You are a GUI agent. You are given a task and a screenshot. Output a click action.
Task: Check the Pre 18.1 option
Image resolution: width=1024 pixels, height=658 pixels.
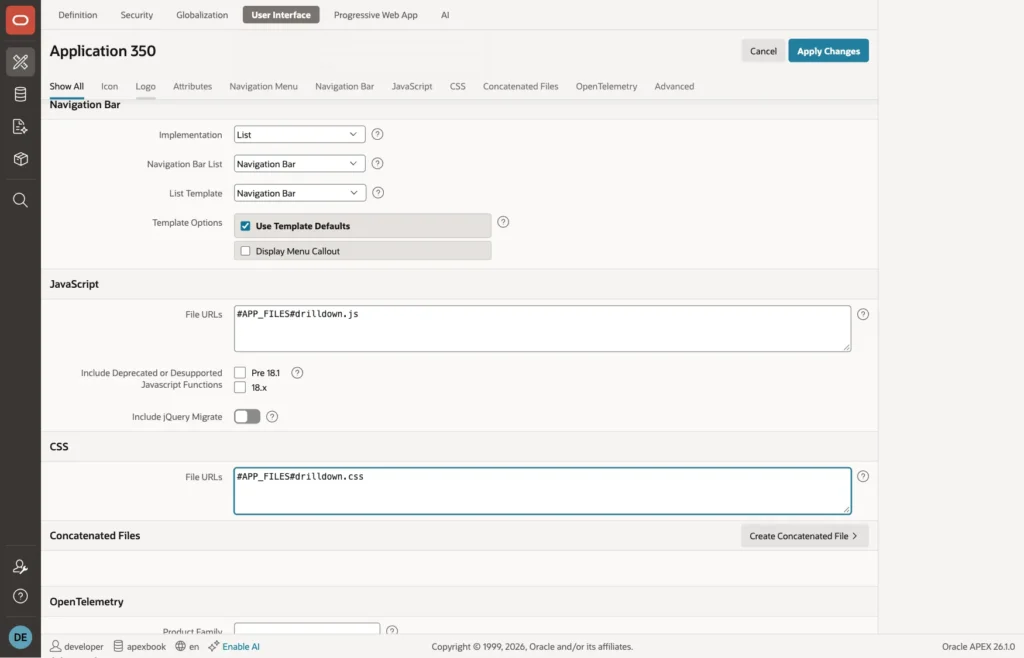tap(240, 373)
